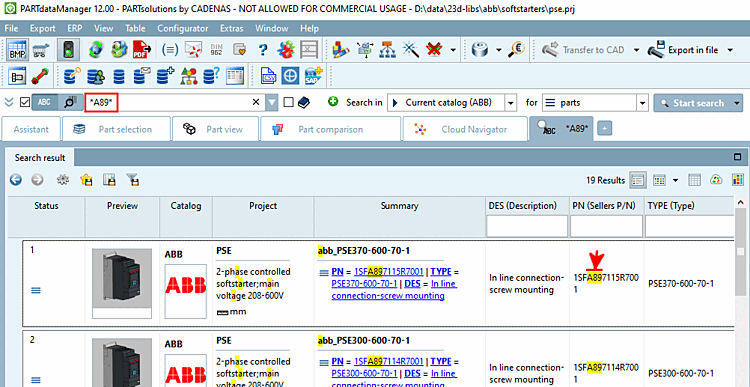Click the red X clear icon
Screen dimensions: 750x387
pyautogui.click(x=434, y=50)
